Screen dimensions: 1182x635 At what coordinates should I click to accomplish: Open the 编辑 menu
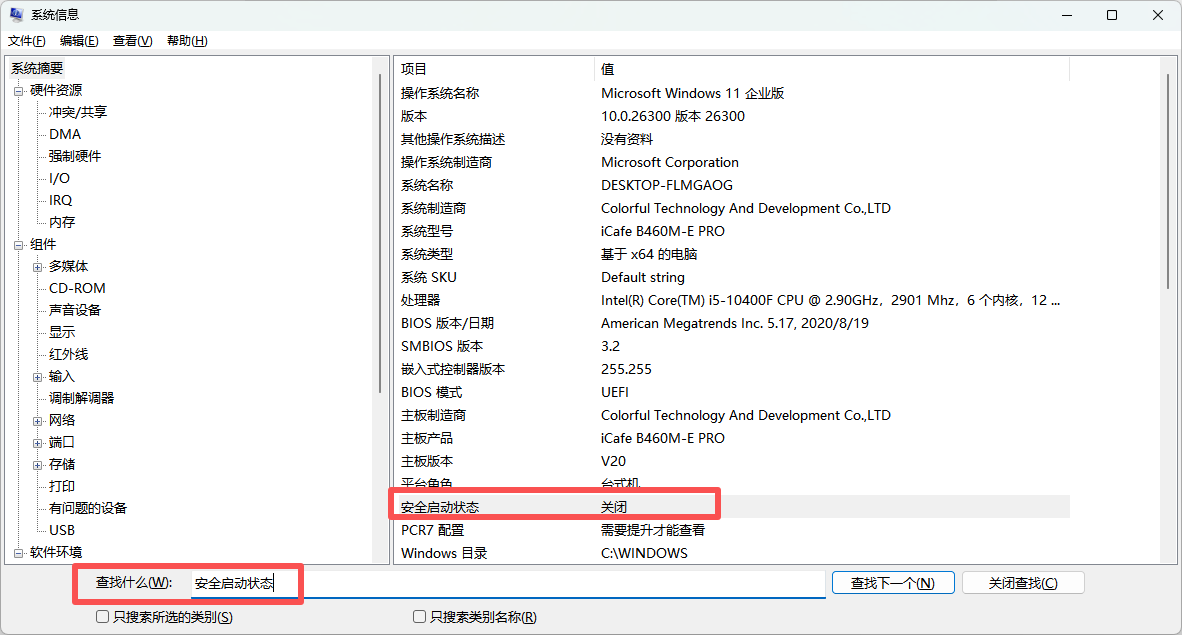79,41
